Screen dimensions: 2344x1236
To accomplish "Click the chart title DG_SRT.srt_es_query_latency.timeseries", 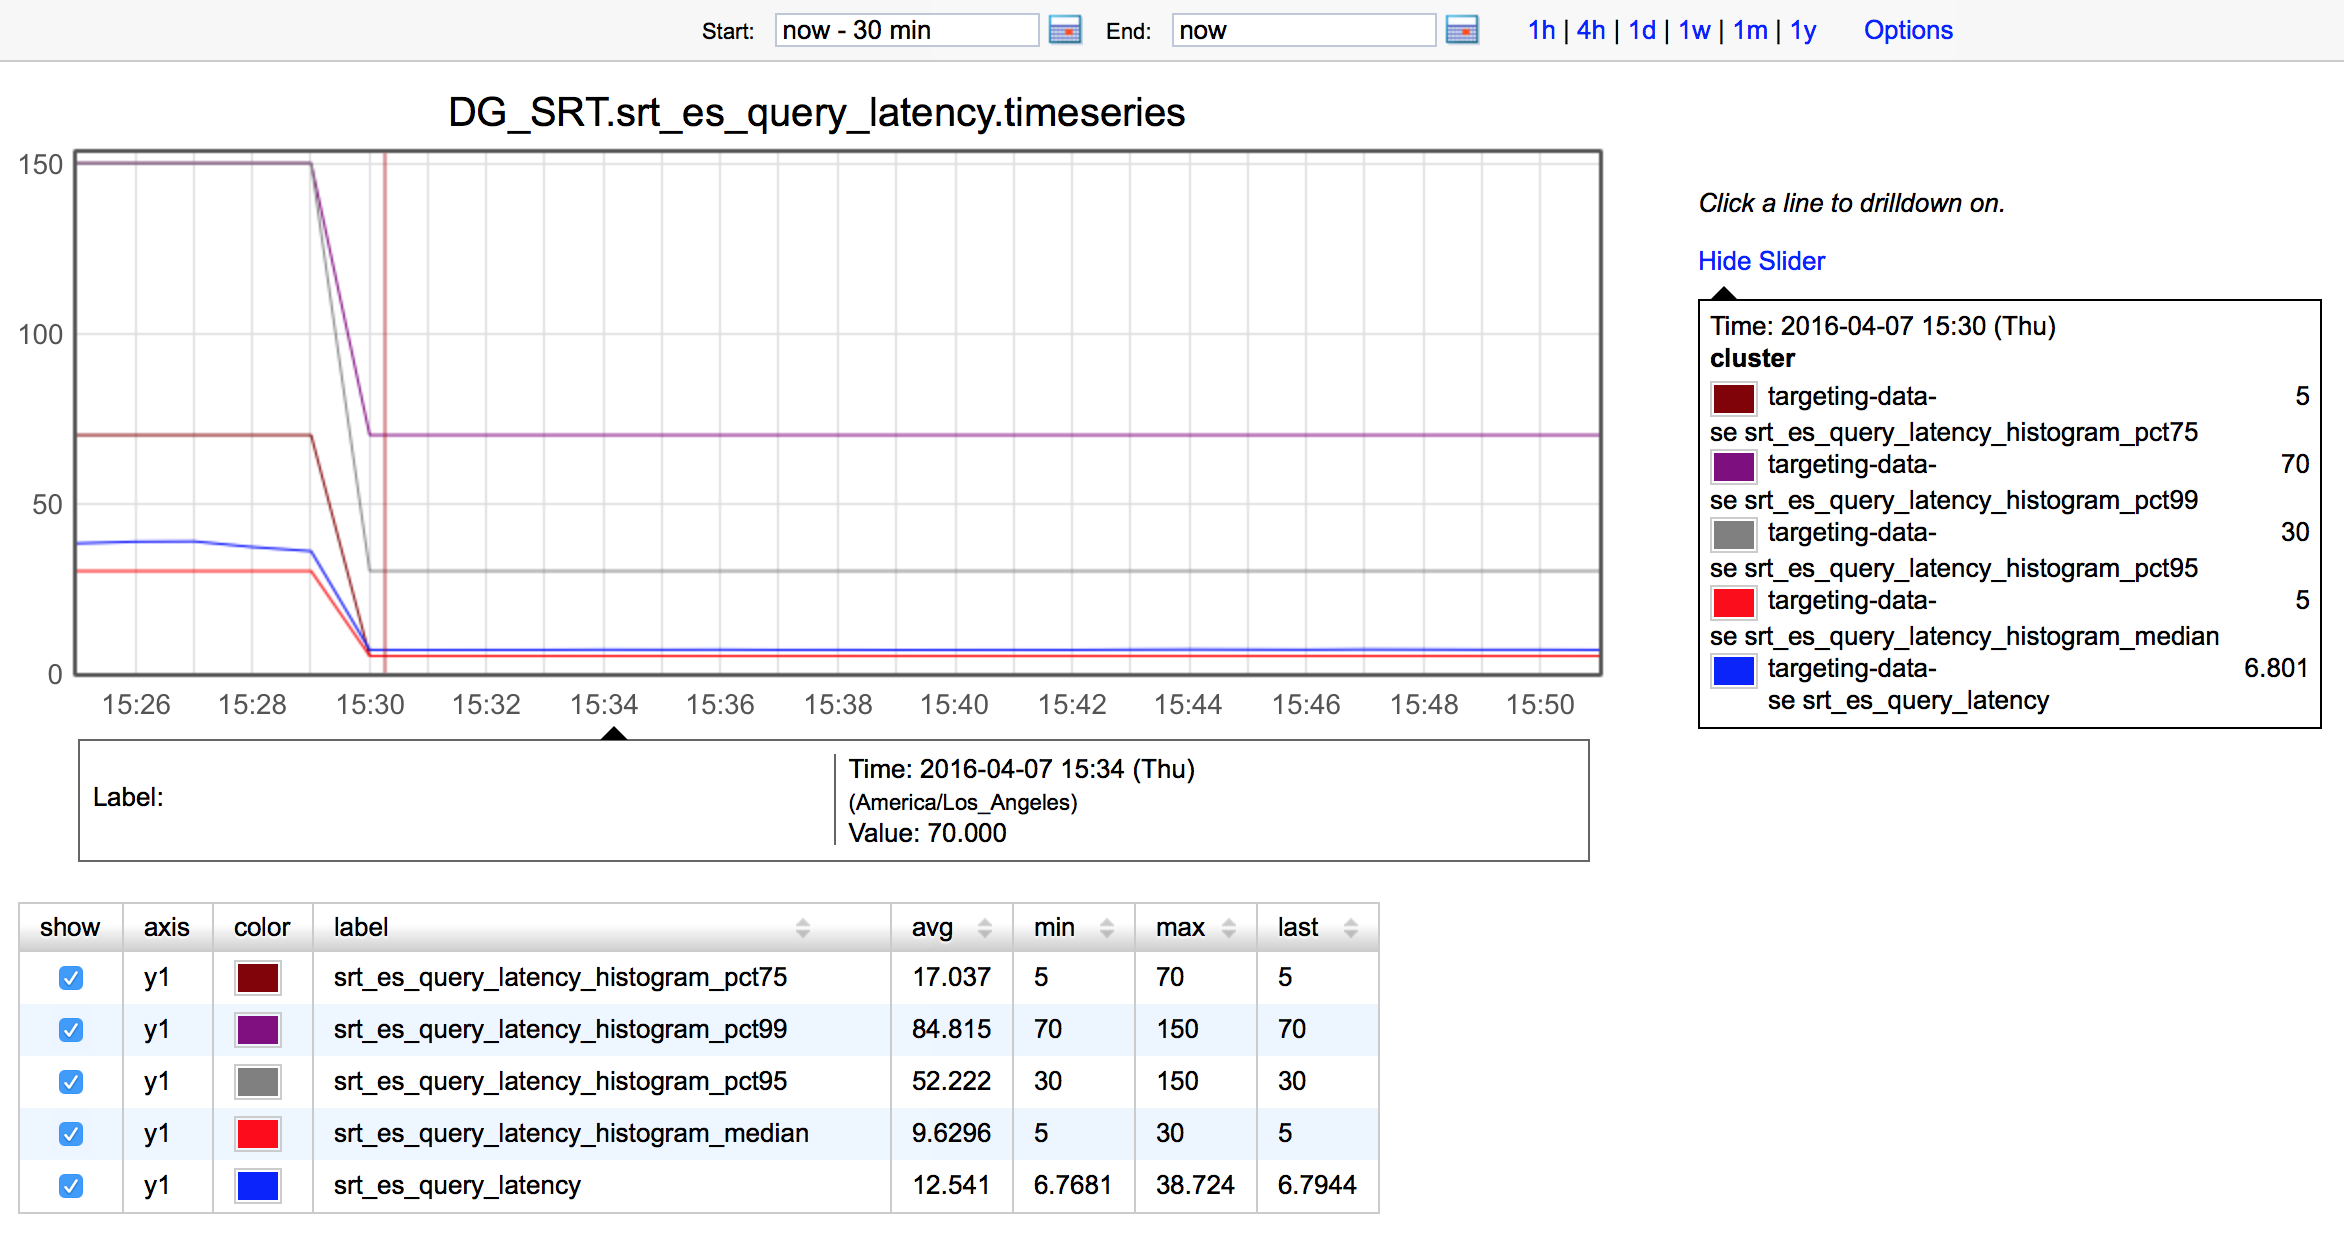I will point(816,112).
